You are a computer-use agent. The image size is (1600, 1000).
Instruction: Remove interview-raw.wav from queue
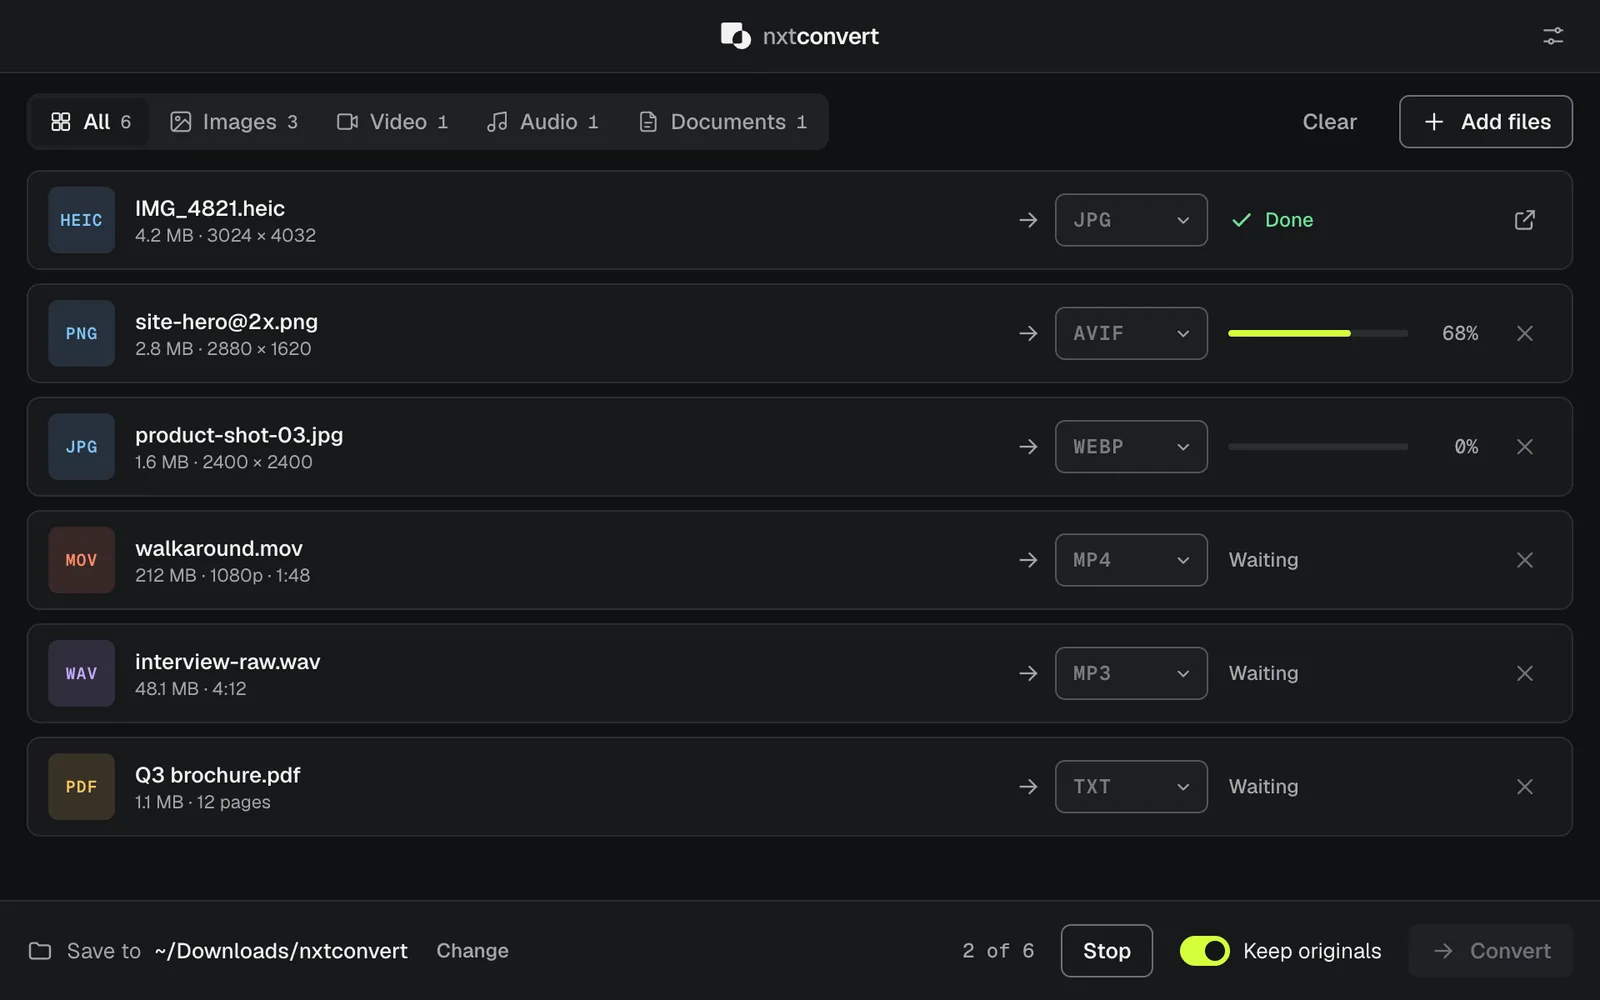tap(1524, 673)
